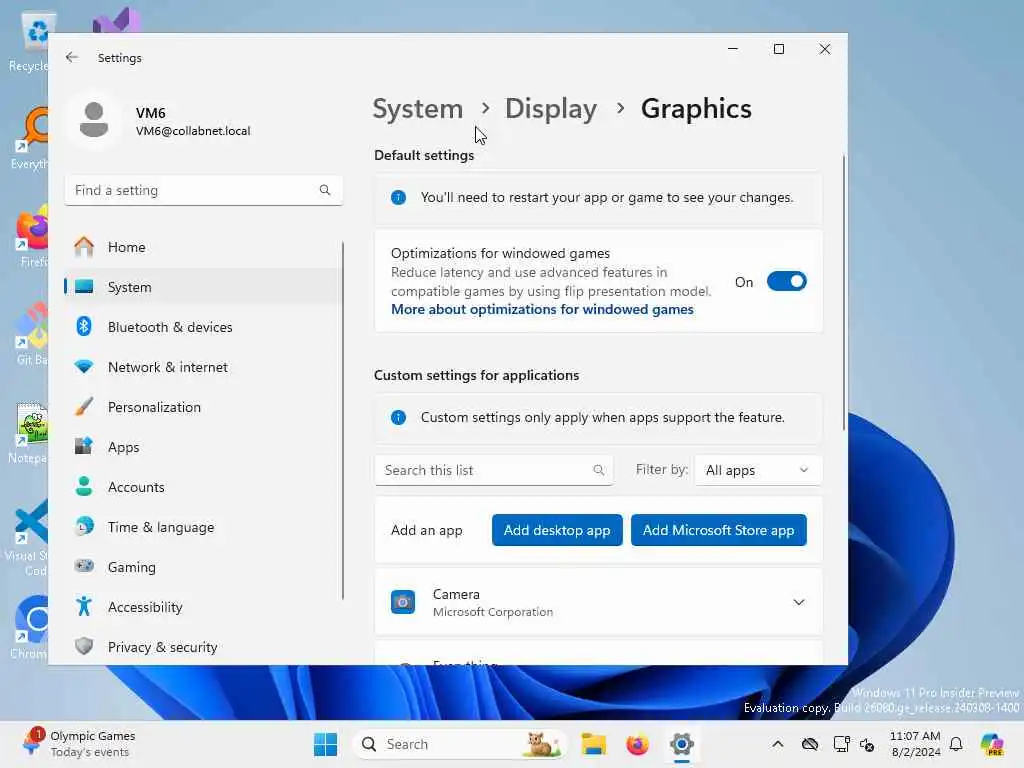Select Bluetooth & devices in sidebar
Screen dimensions: 1024x768
click(203, 327)
